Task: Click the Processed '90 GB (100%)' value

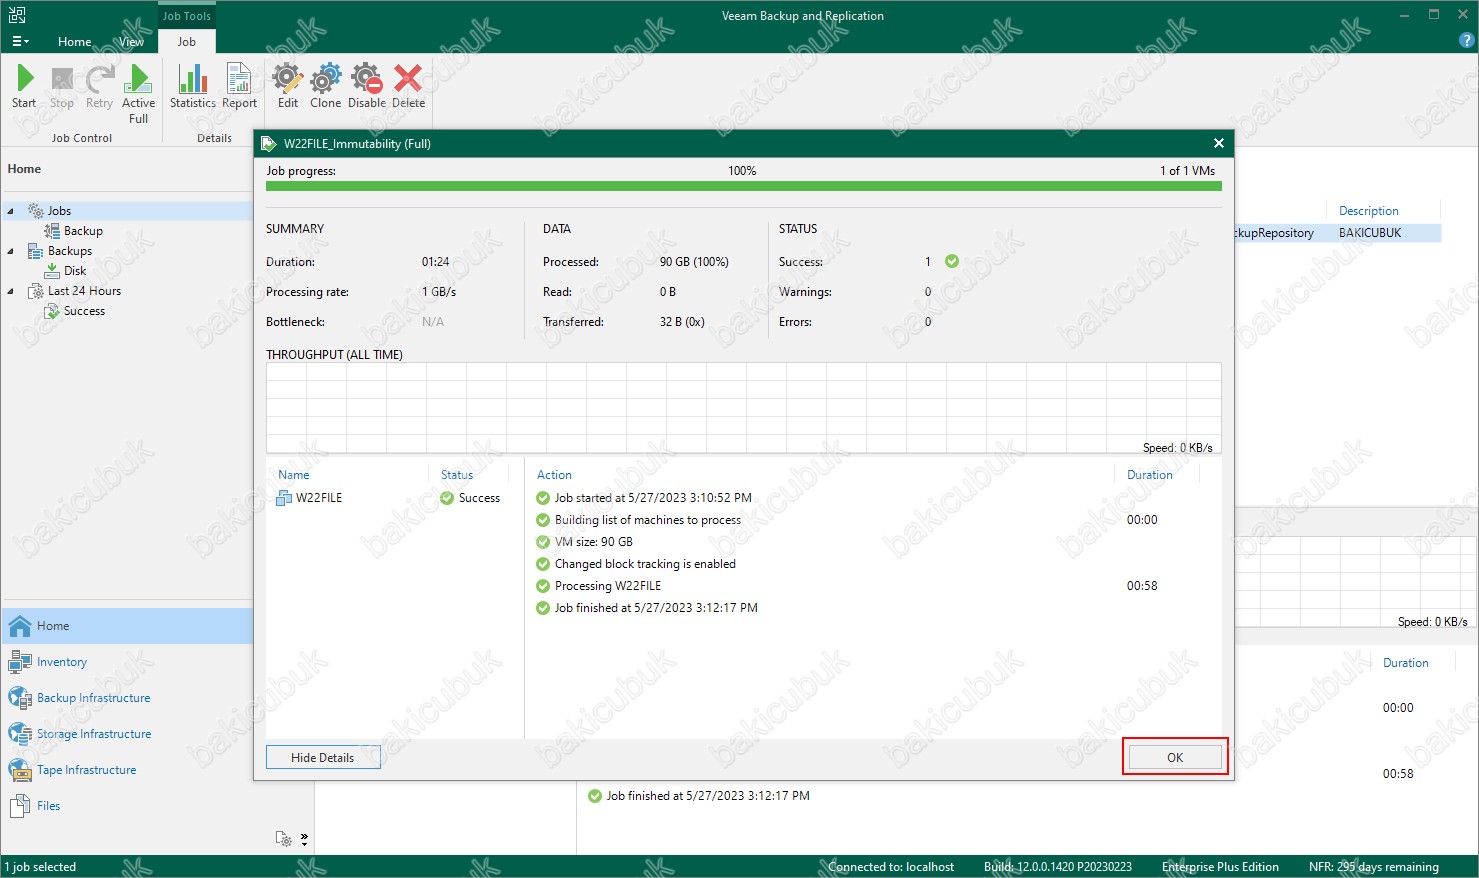Action: point(694,262)
